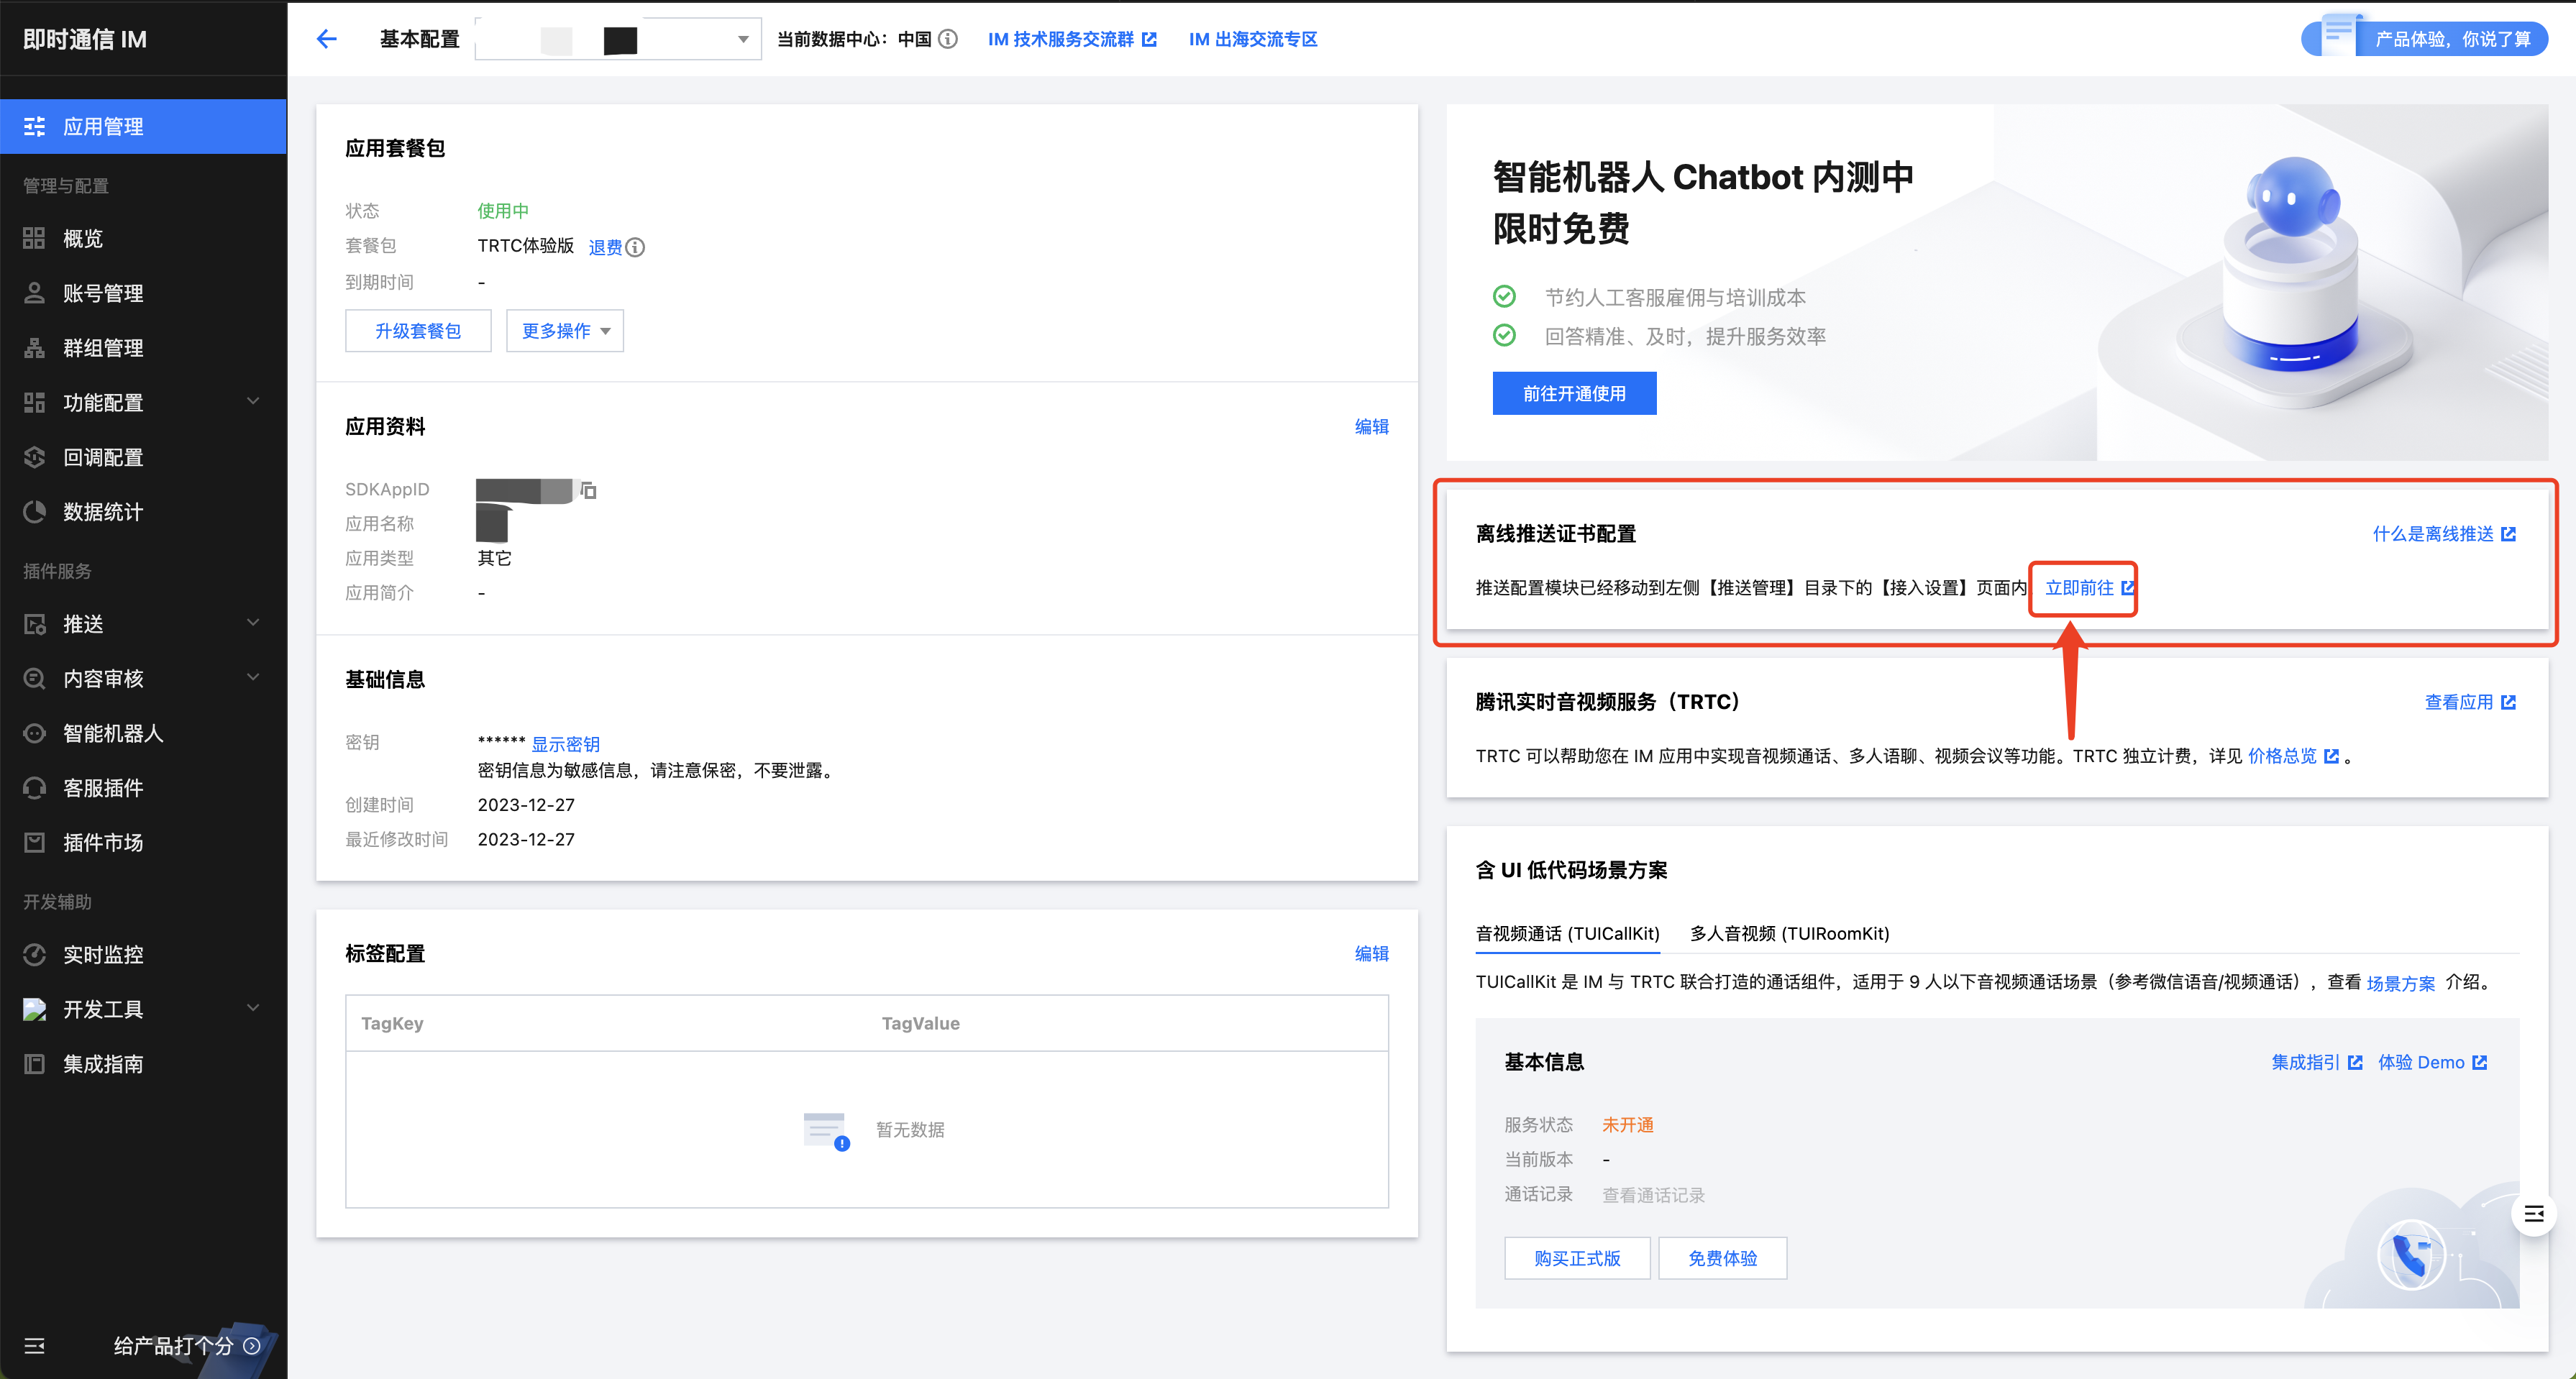This screenshot has height=1379, width=2576.
Task: Click the 数据统计 pie icon
Action: [x=34, y=512]
